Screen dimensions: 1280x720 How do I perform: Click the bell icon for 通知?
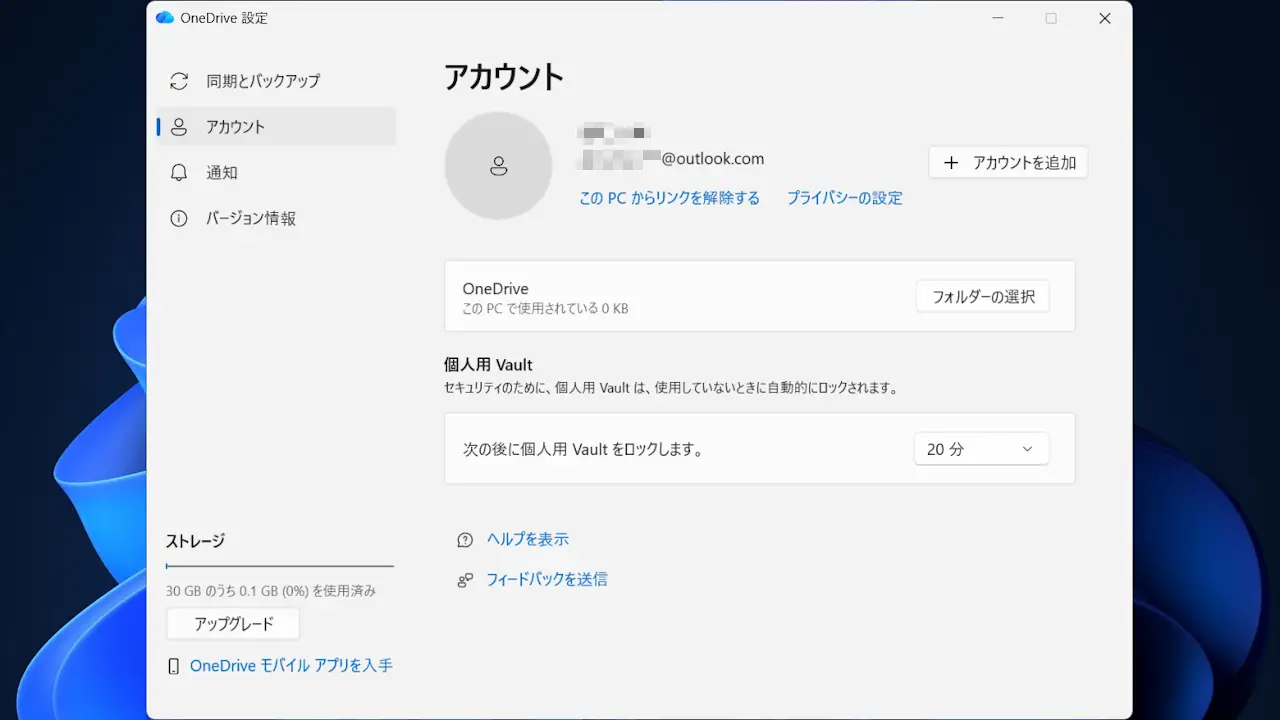click(179, 173)
